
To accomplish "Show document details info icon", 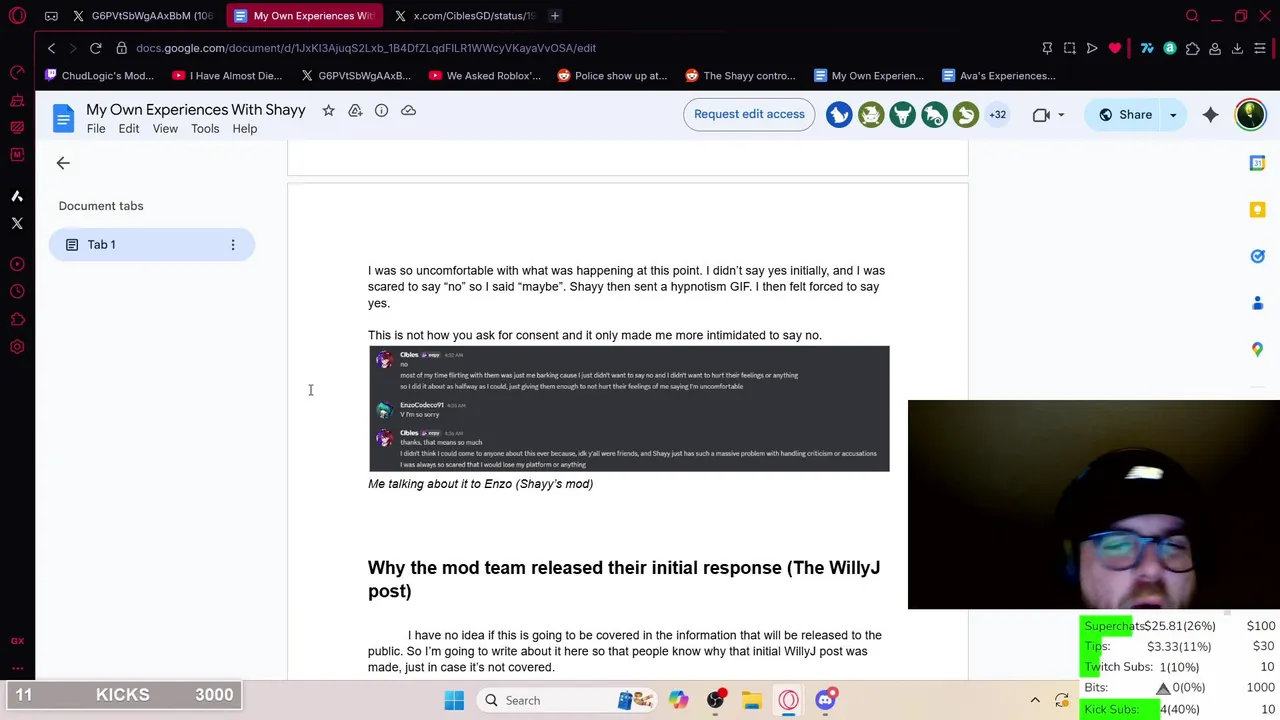I will point(381,110).
